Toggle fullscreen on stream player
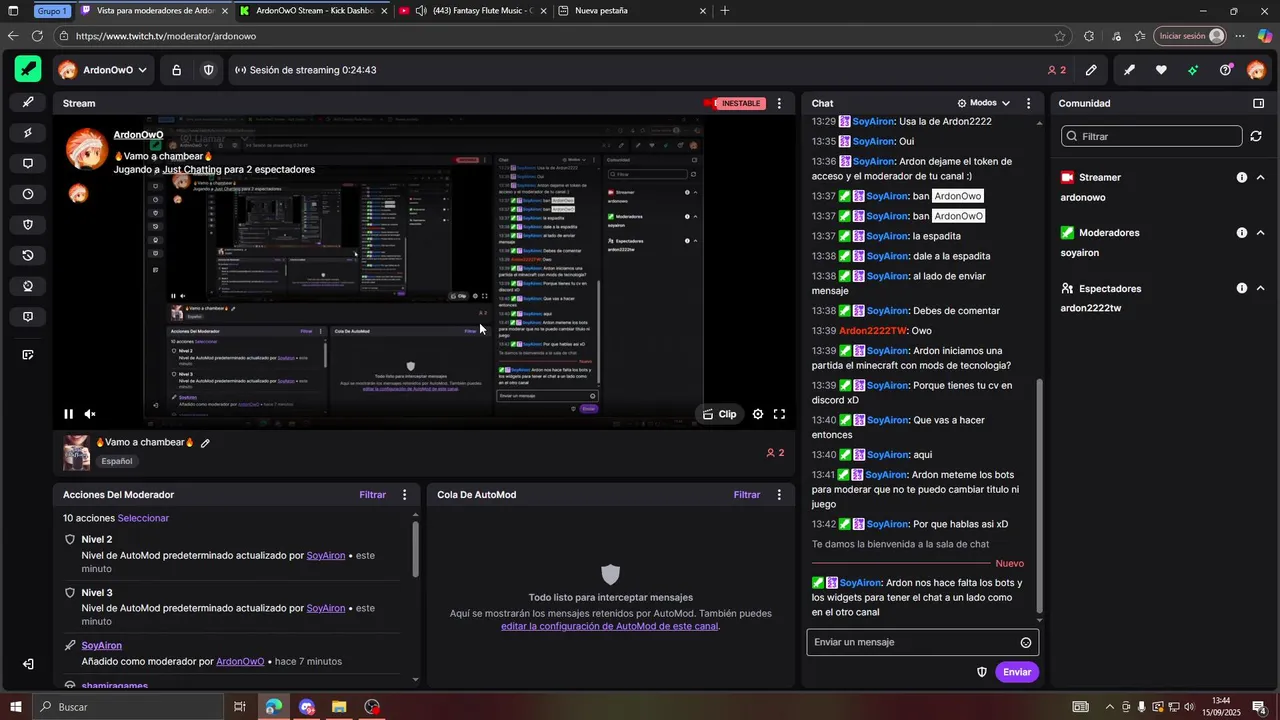 (x=779, y=414)
